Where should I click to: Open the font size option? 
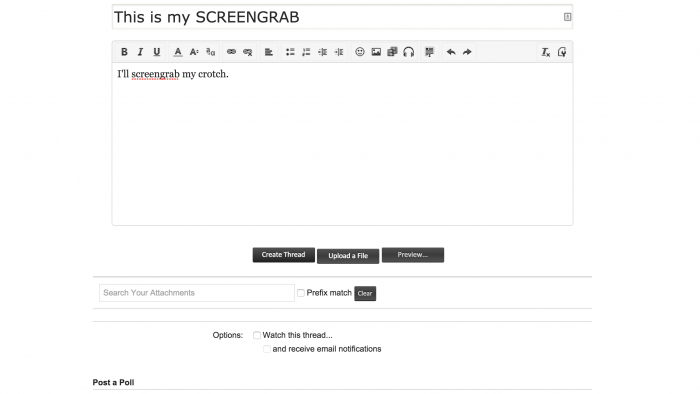[x=194, y=52]
